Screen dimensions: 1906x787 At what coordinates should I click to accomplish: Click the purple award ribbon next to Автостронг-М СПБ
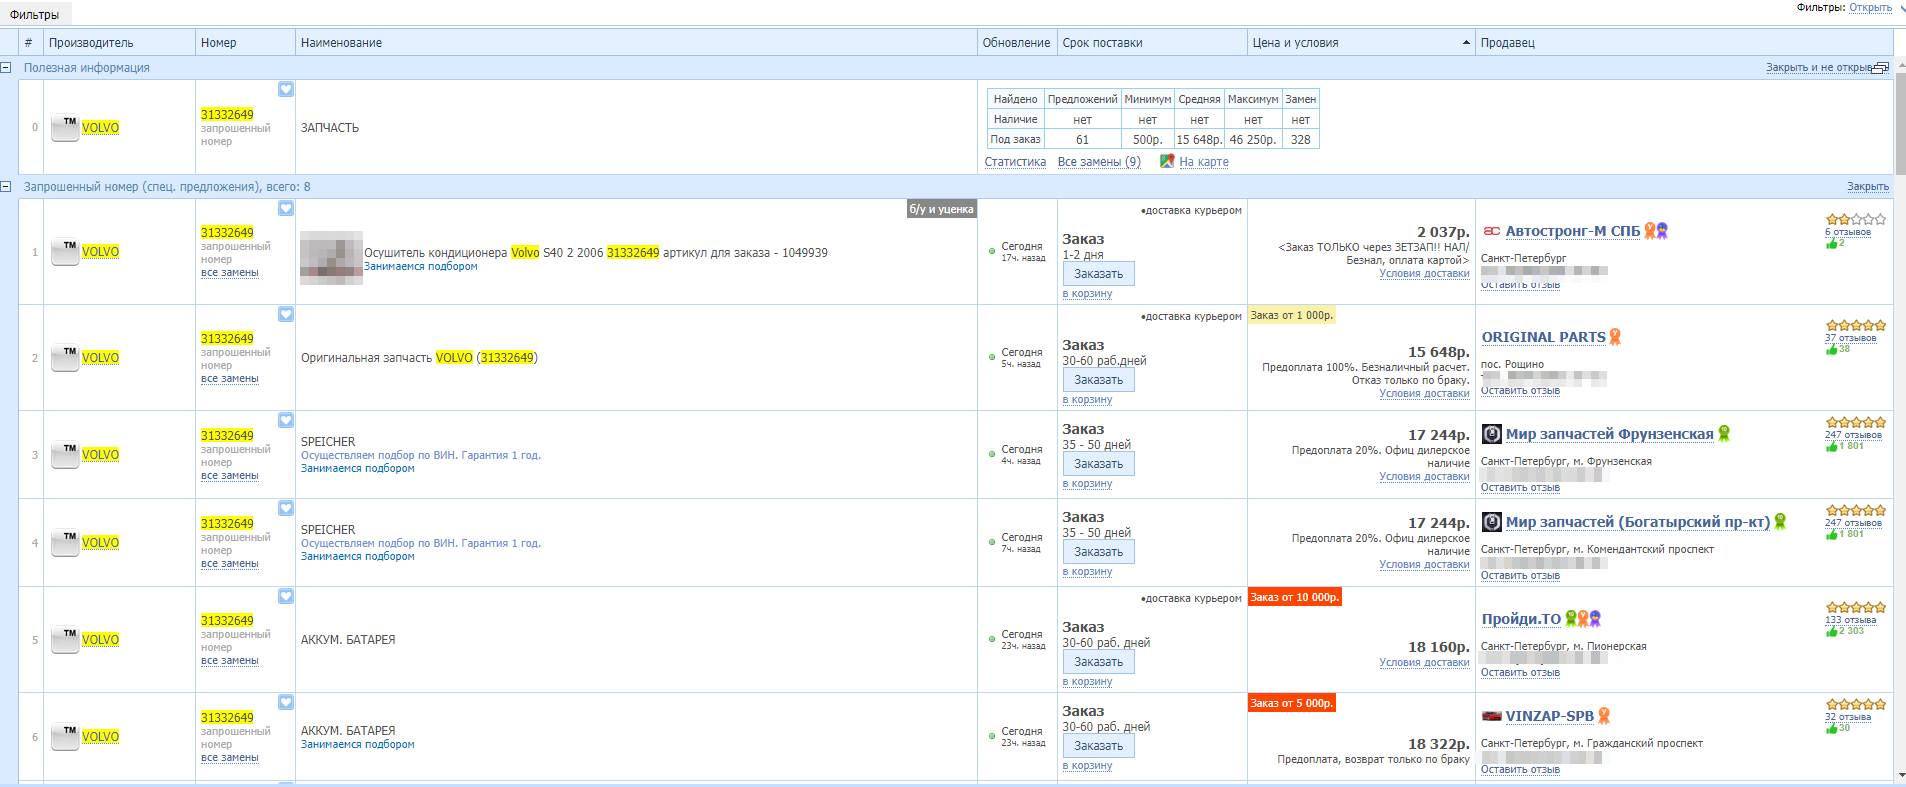click(1662, 231)
